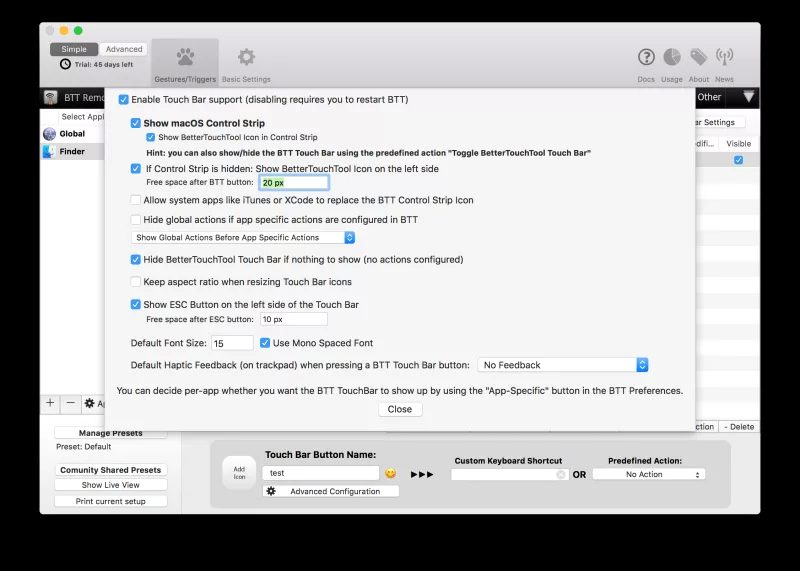
Task: Select the BTT Remote tab
Action: (84, 97)
